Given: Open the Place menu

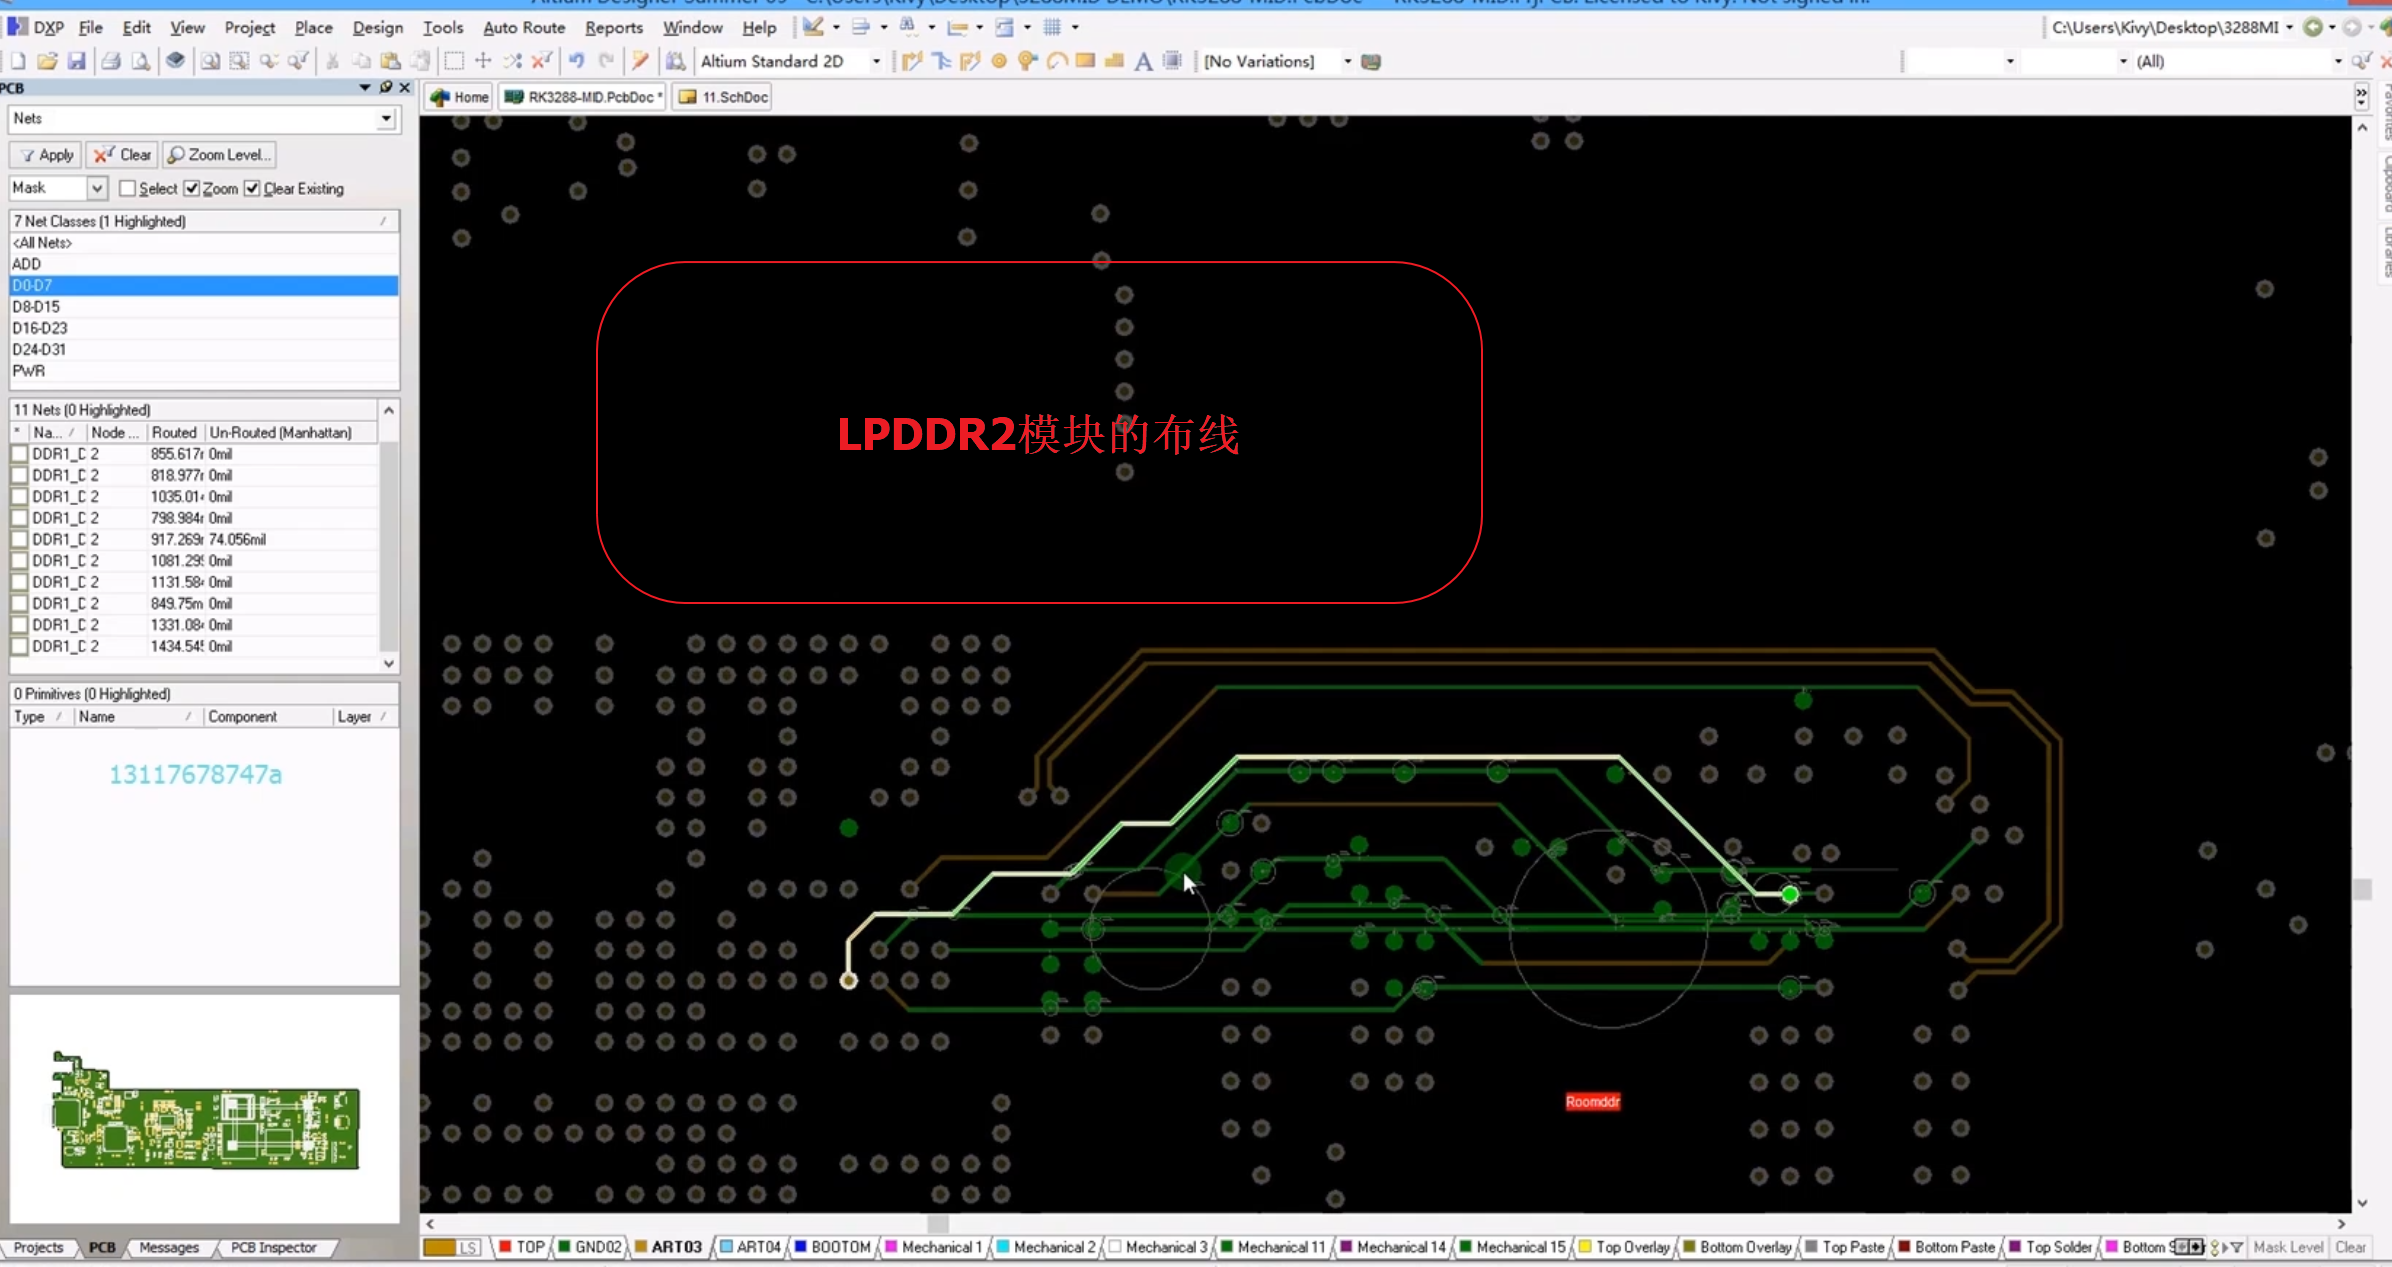Looking at the screenshot, I should [313, 28].
